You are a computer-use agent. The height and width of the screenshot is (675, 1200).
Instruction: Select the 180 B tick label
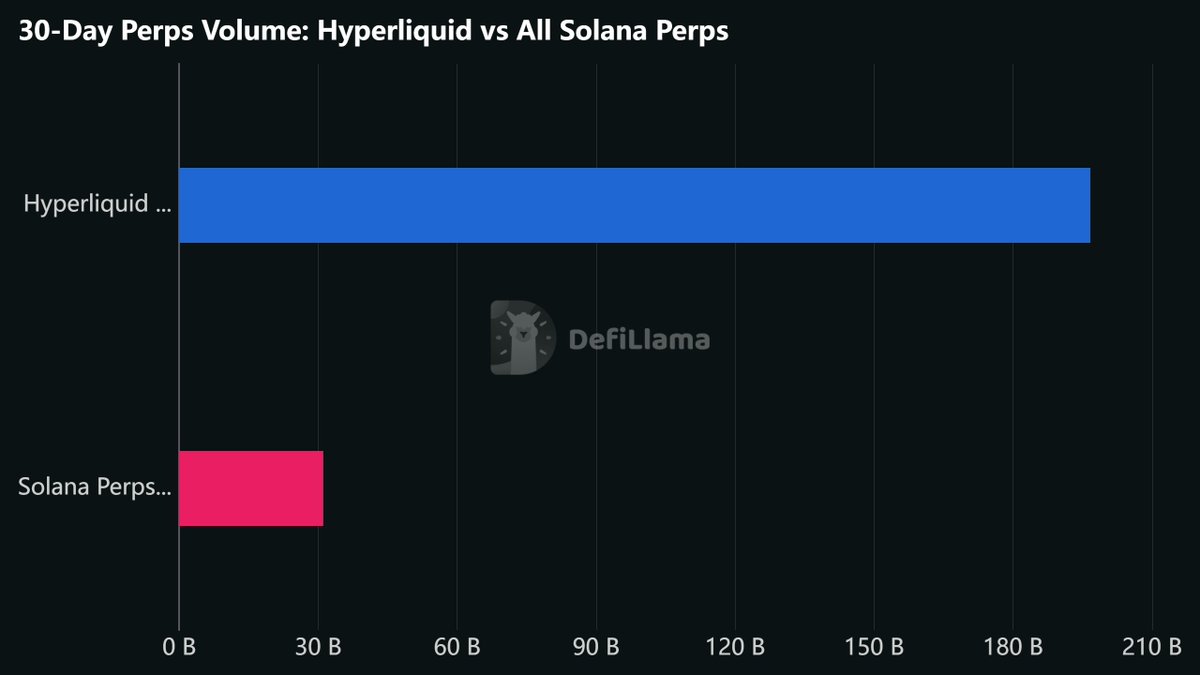(1013, 647)
